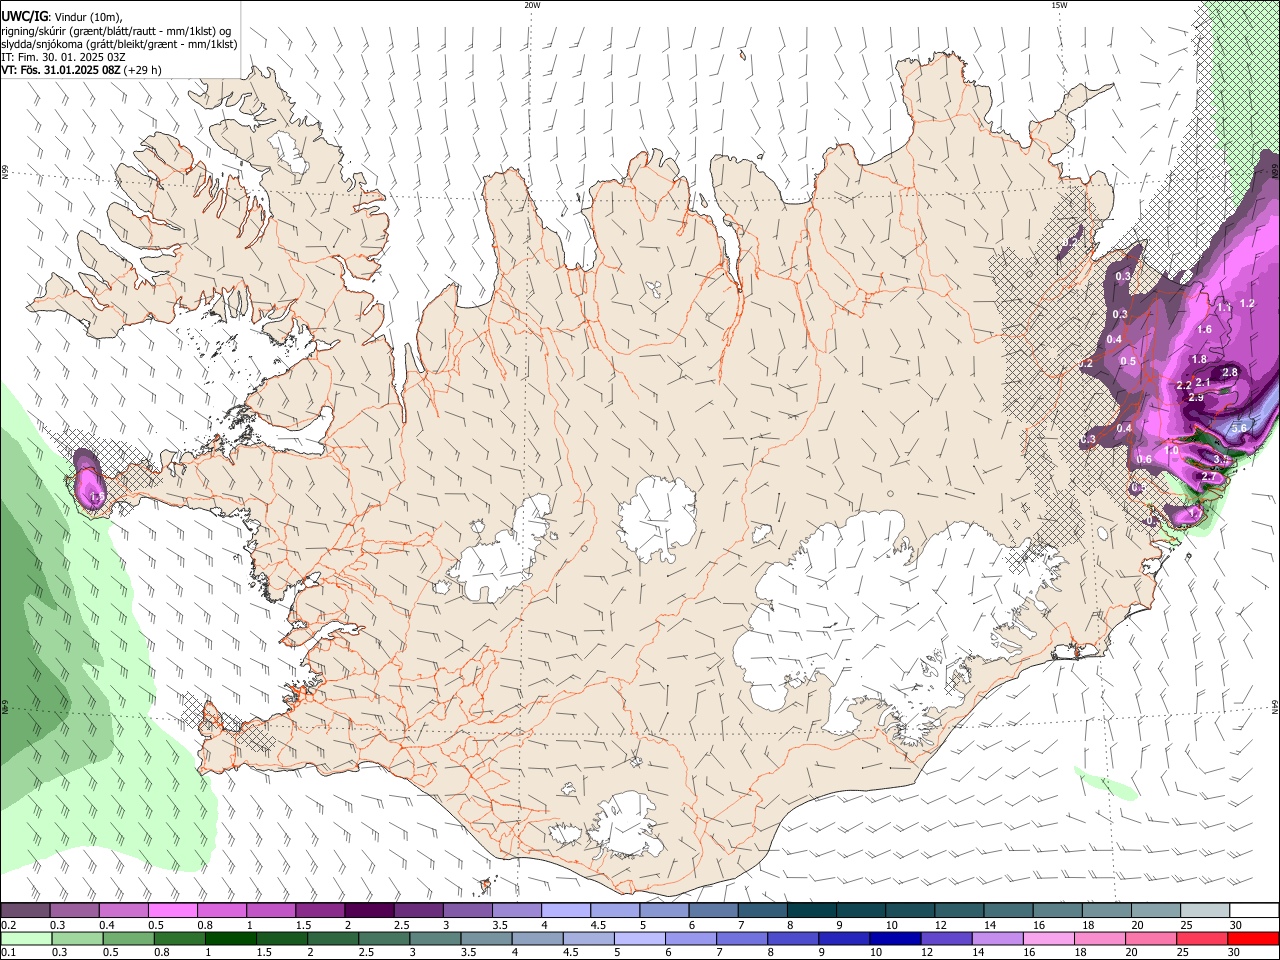1280x960 pixels.
Task: Click the deep blue 10 swatch in bottom legend
Action: coord(895,938)
